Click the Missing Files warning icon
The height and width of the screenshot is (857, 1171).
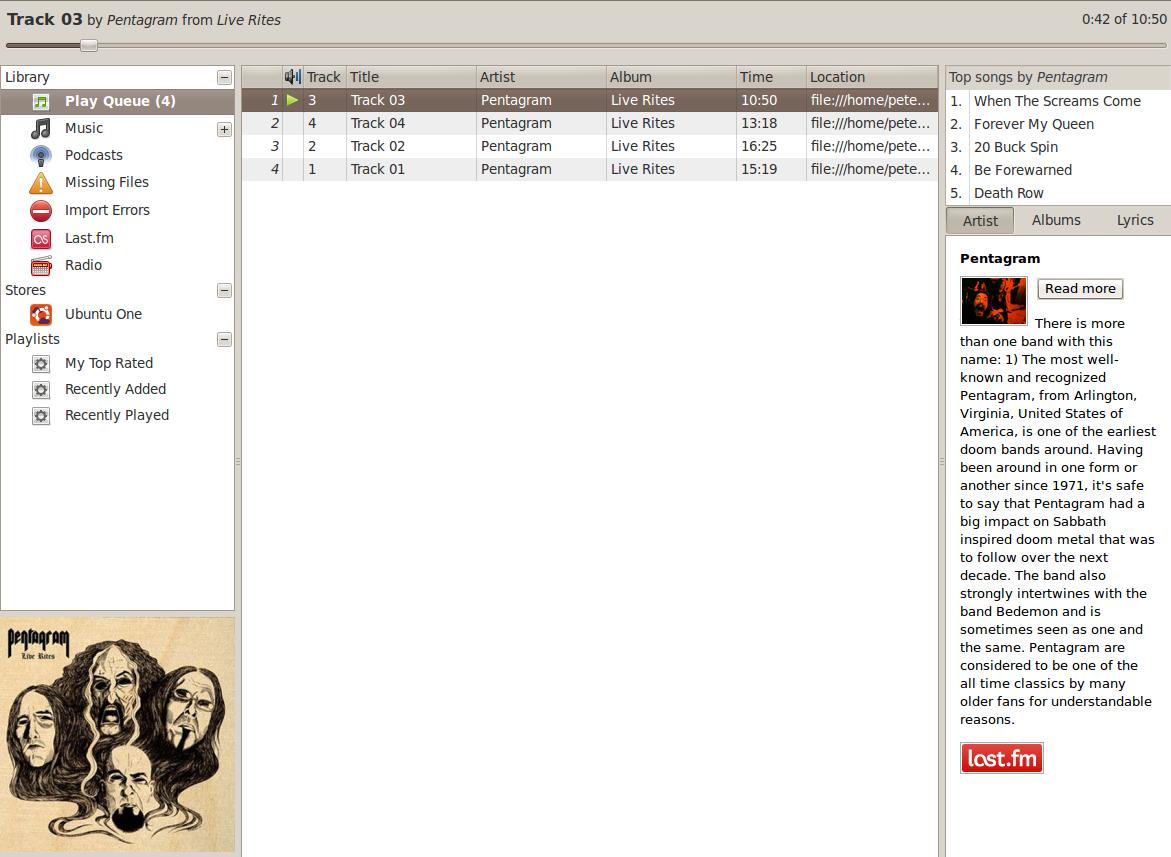click(41, 183)
